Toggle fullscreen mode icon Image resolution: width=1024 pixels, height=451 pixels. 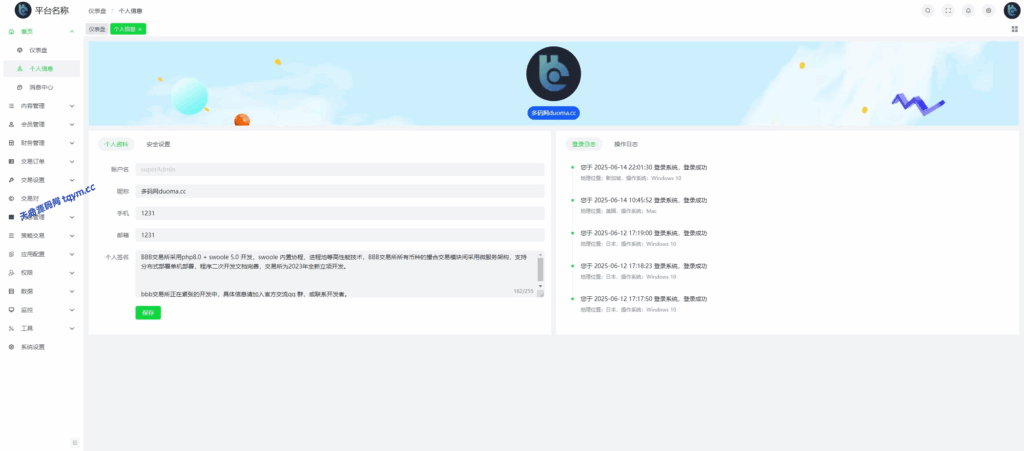[x=948, y=10]
